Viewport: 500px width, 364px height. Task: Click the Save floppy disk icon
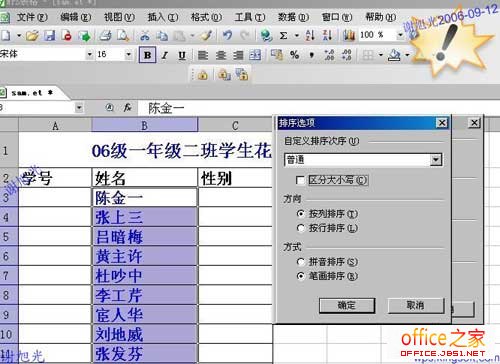coord(50,35)
